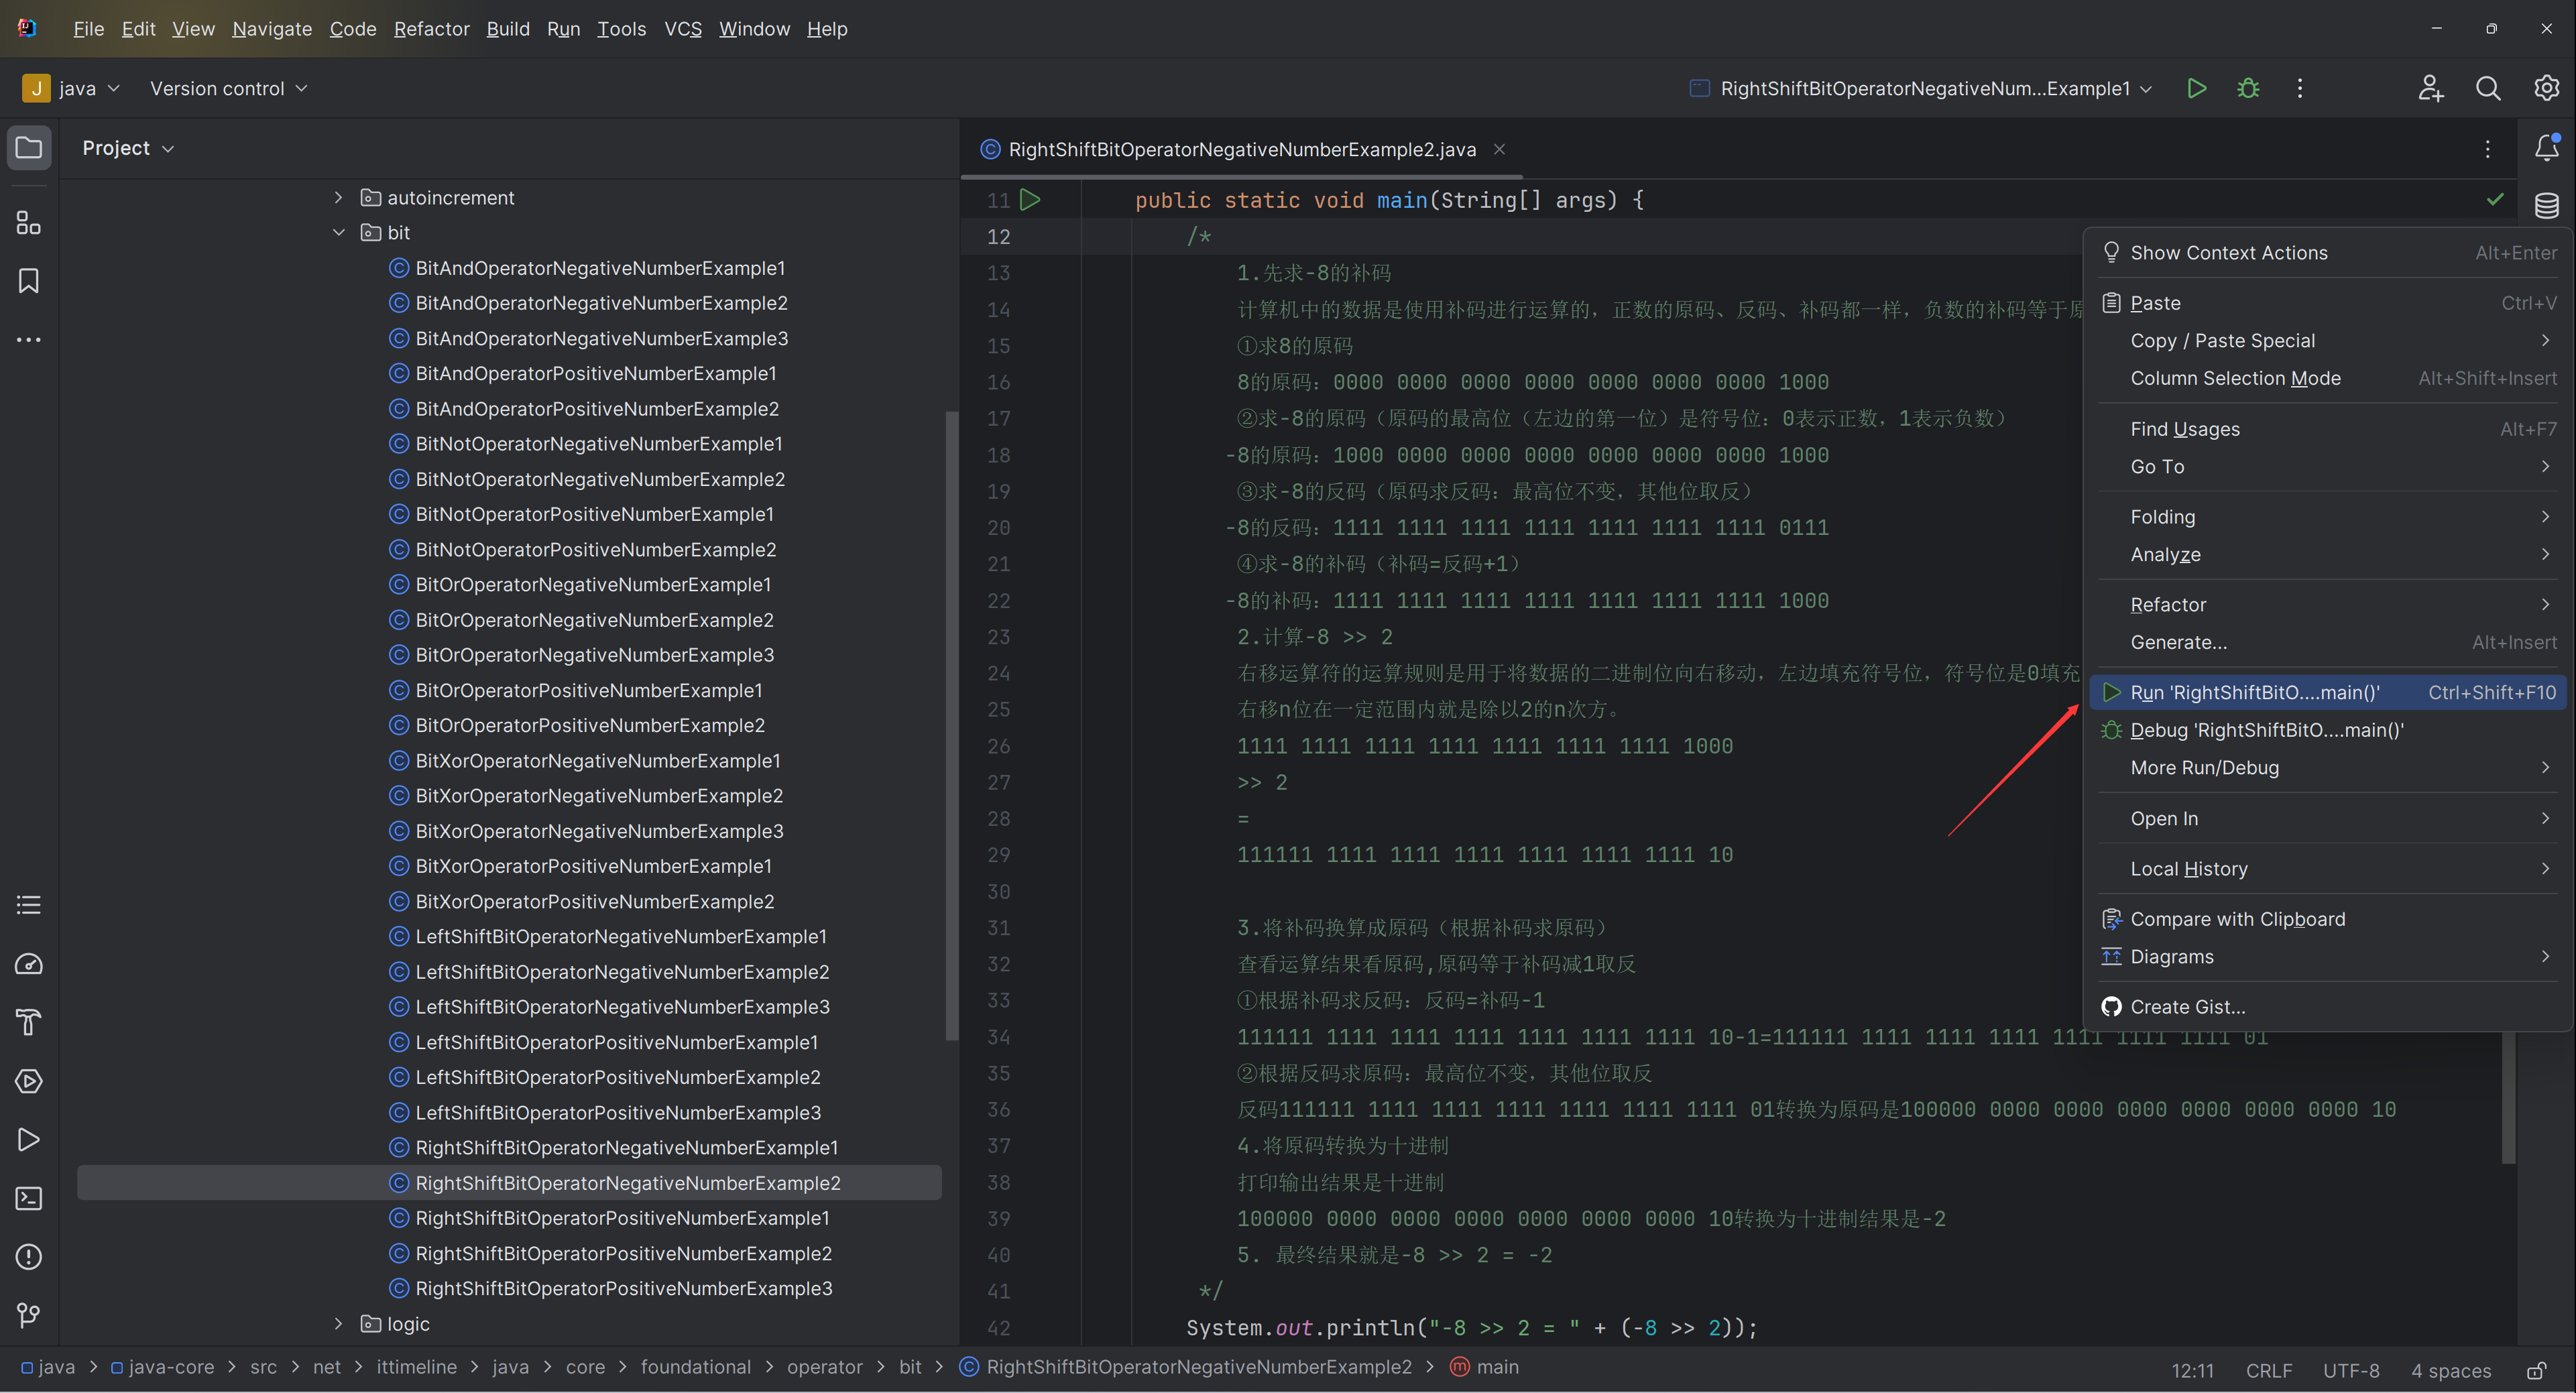This screenshot has height=1393, width=2576.
Task: Expand the logic folder
Action: [x=338, y=1323]
